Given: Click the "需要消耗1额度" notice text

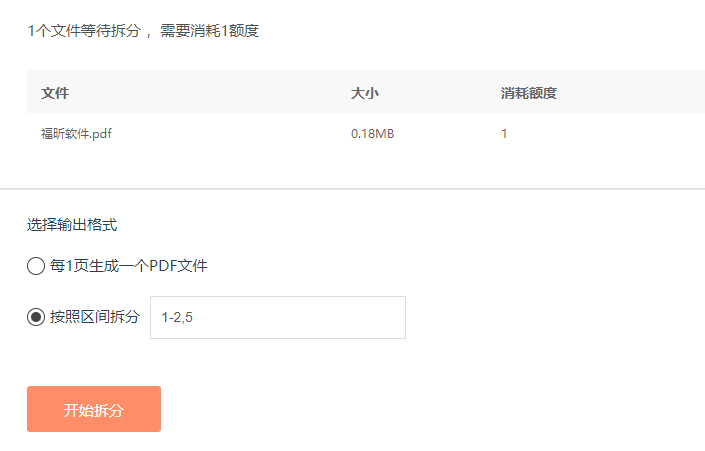Looking at the screenshot, I should click(209, 31).
